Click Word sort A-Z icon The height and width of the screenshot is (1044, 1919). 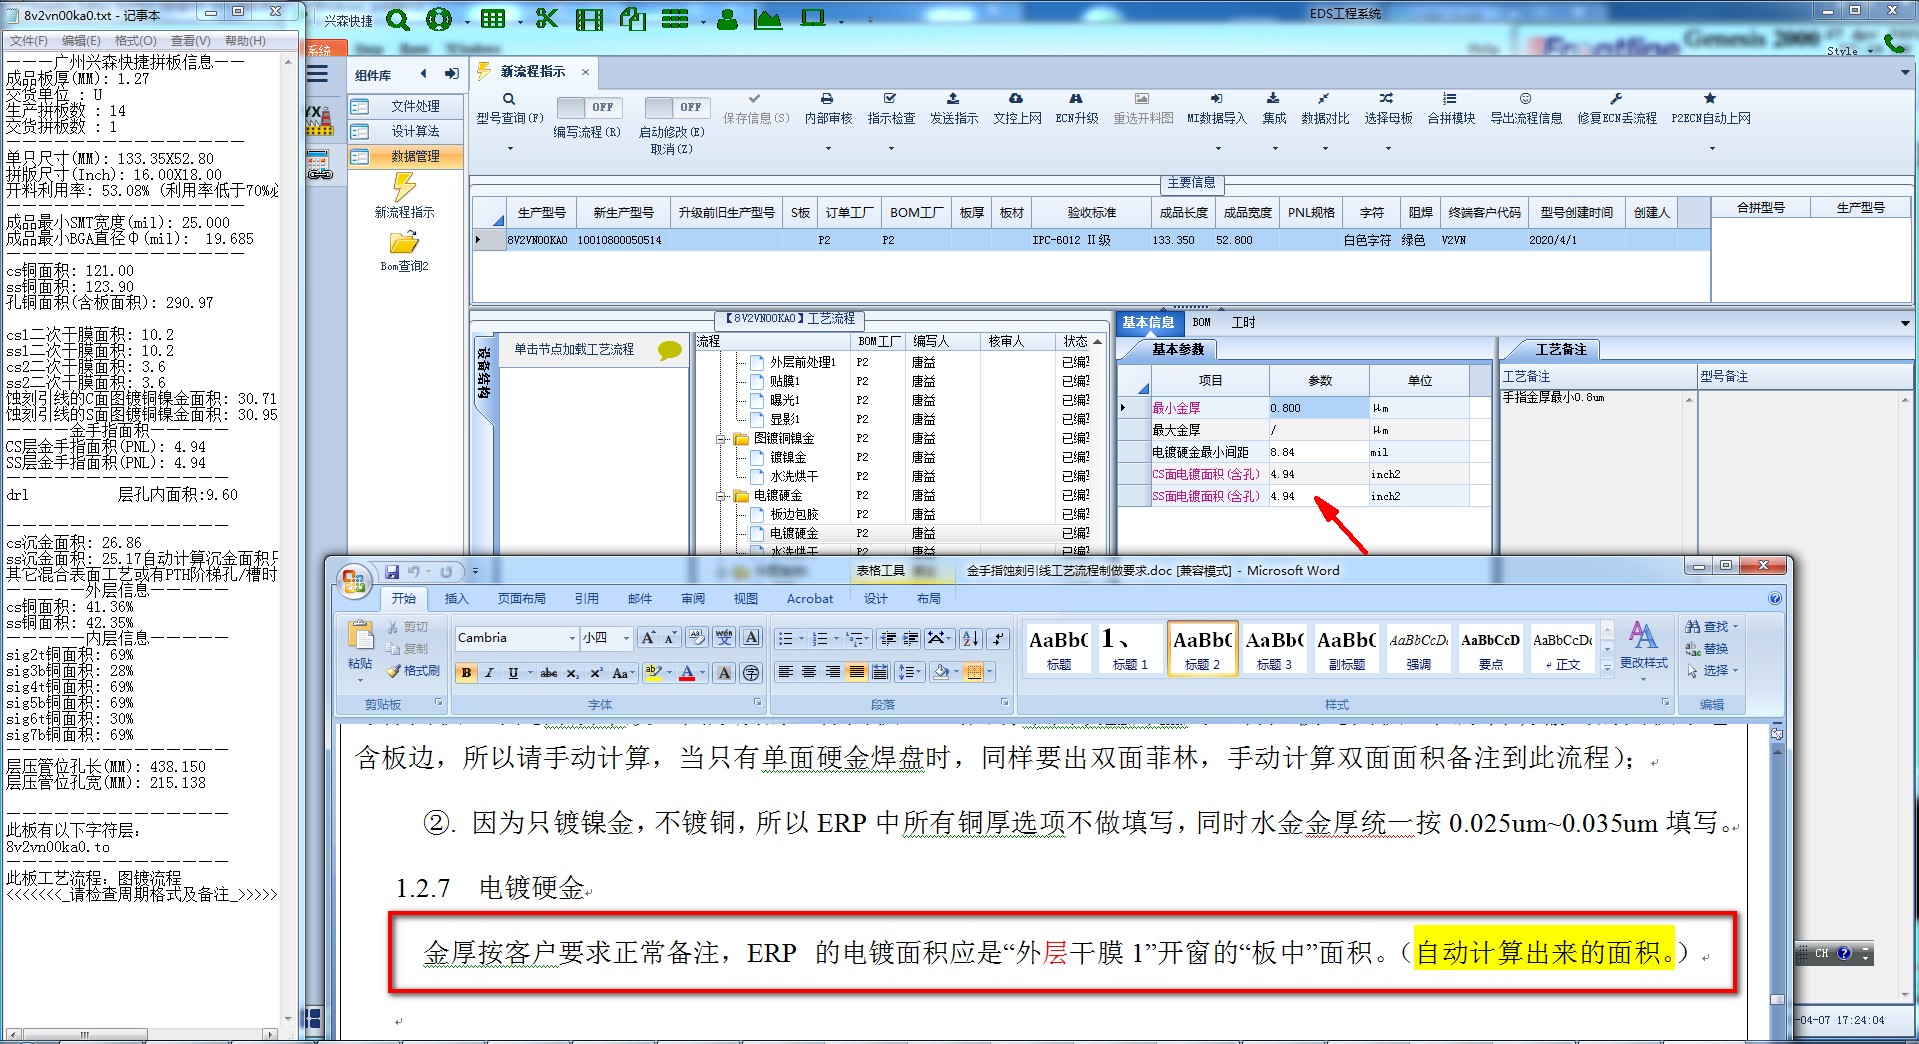coord(970,638)
